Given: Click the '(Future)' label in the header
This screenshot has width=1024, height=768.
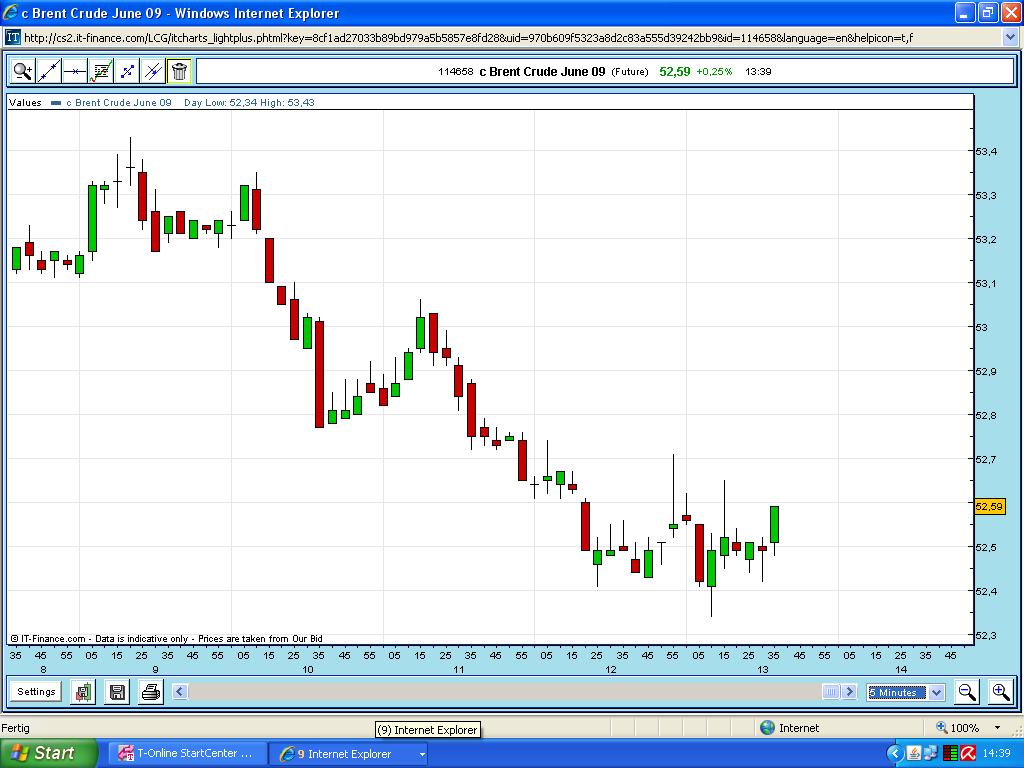Looking at the screenshot, I should tap(630, 72).
